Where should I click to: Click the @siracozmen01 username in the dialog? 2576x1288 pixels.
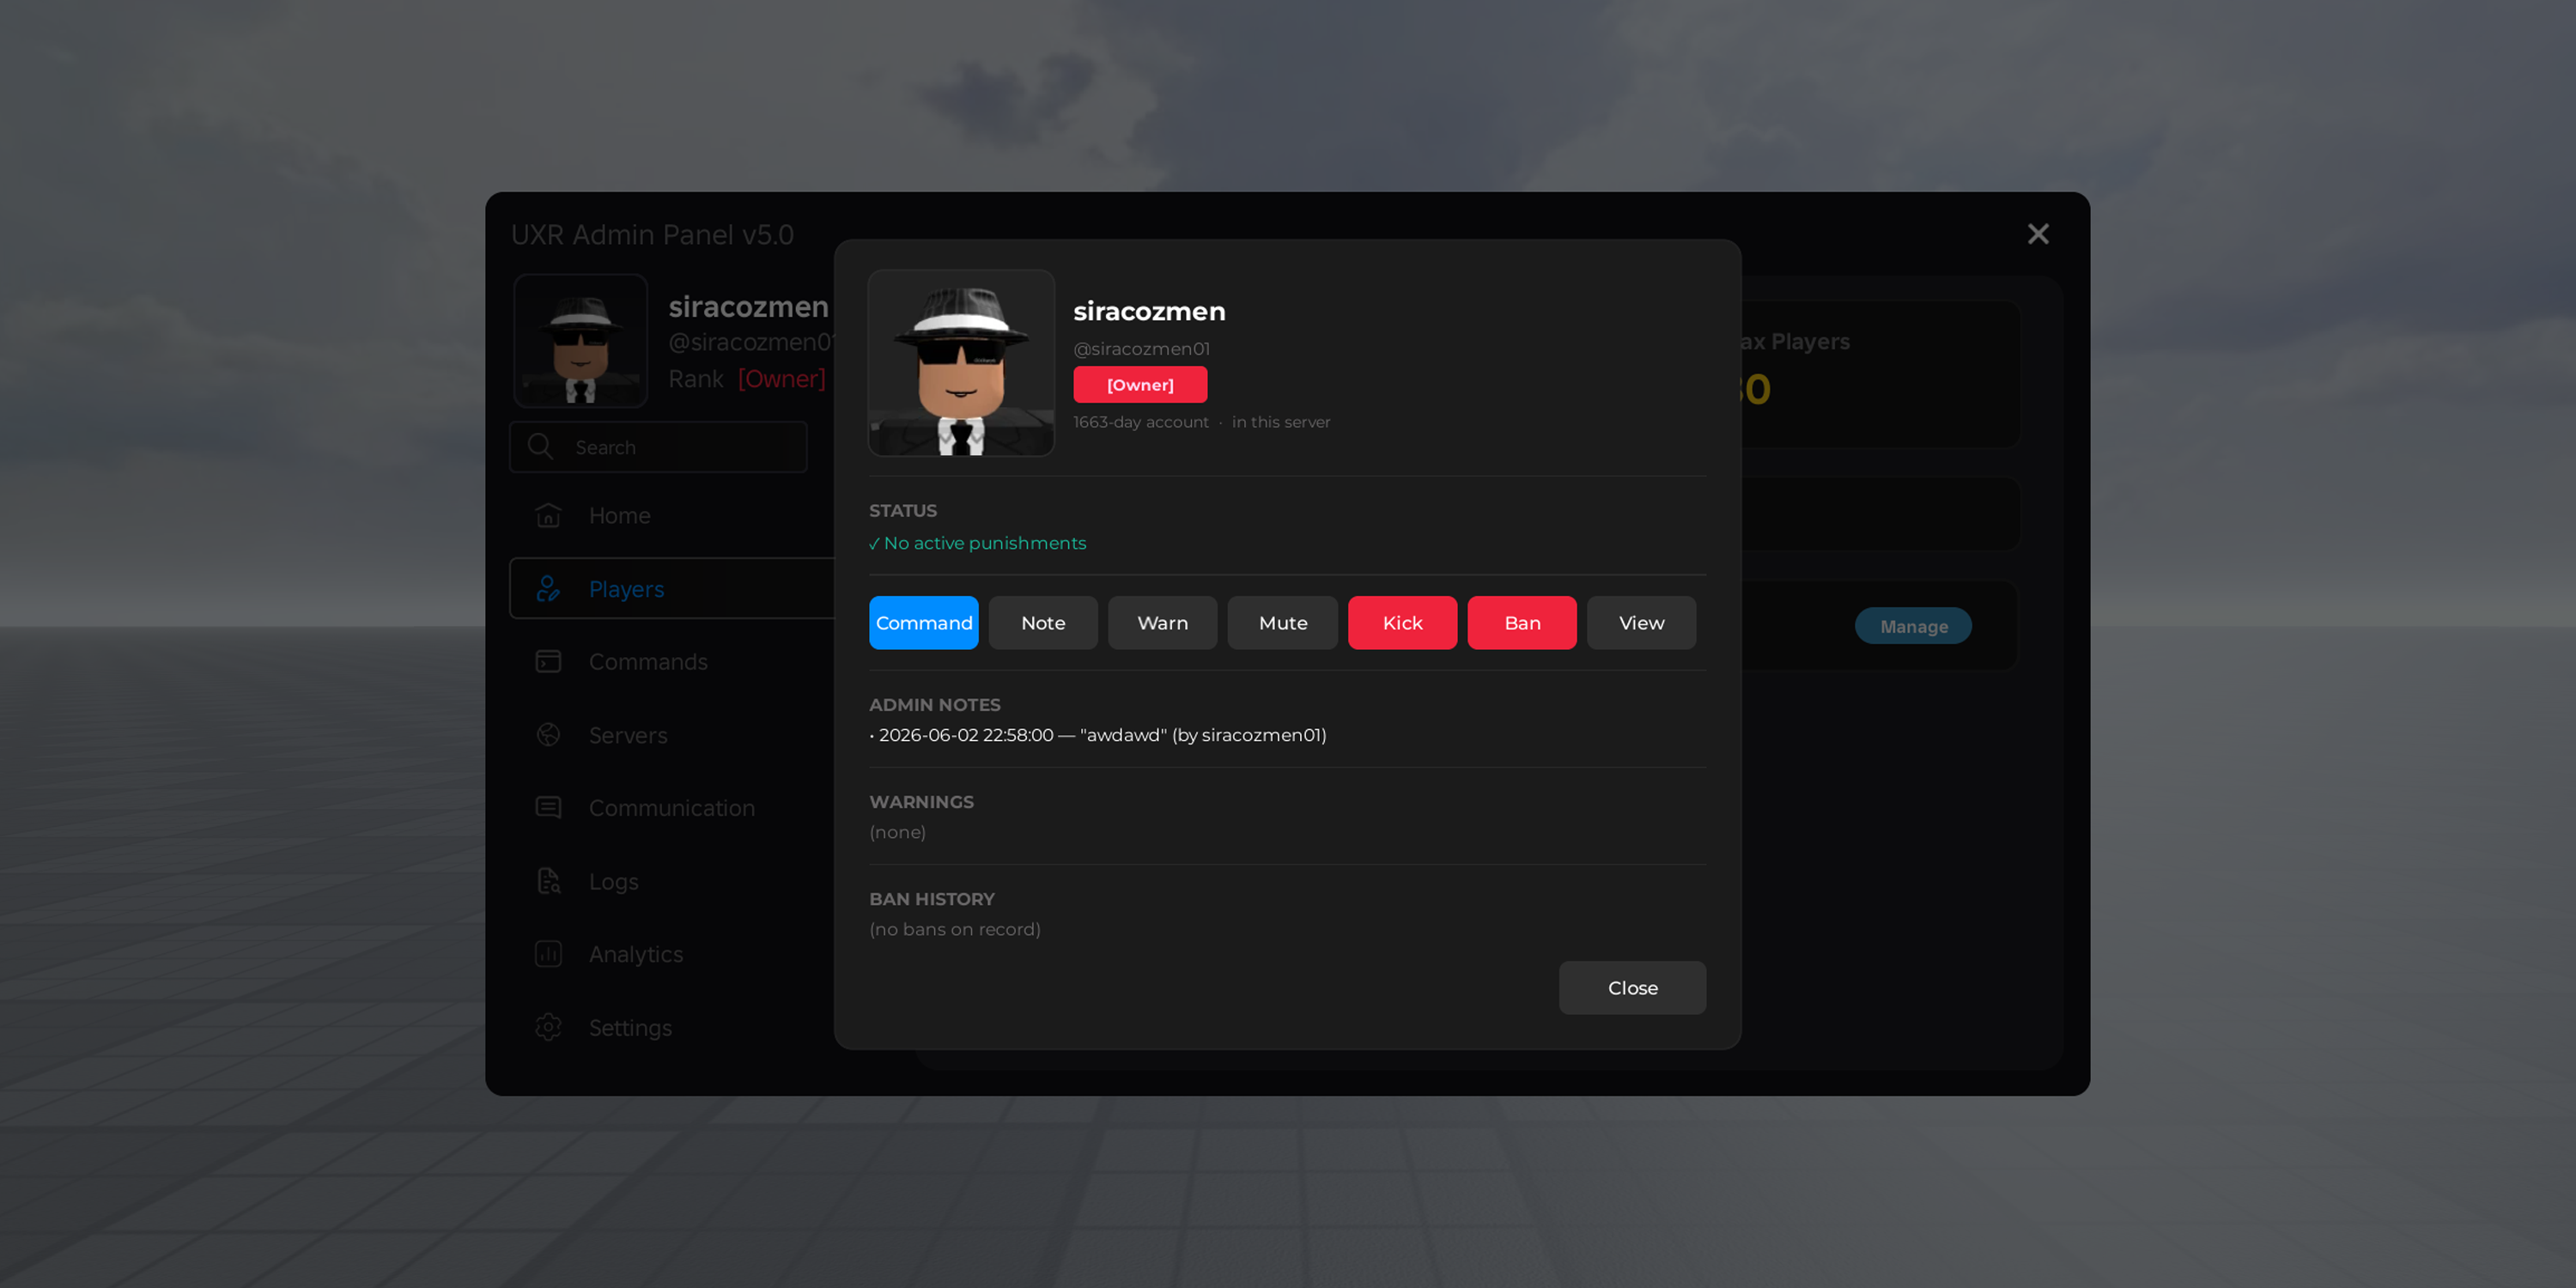[x=1141, y=348]
